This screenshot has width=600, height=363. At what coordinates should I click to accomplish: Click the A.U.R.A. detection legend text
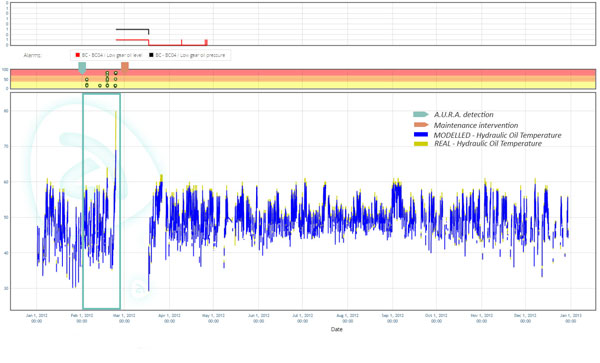(463, 114)
